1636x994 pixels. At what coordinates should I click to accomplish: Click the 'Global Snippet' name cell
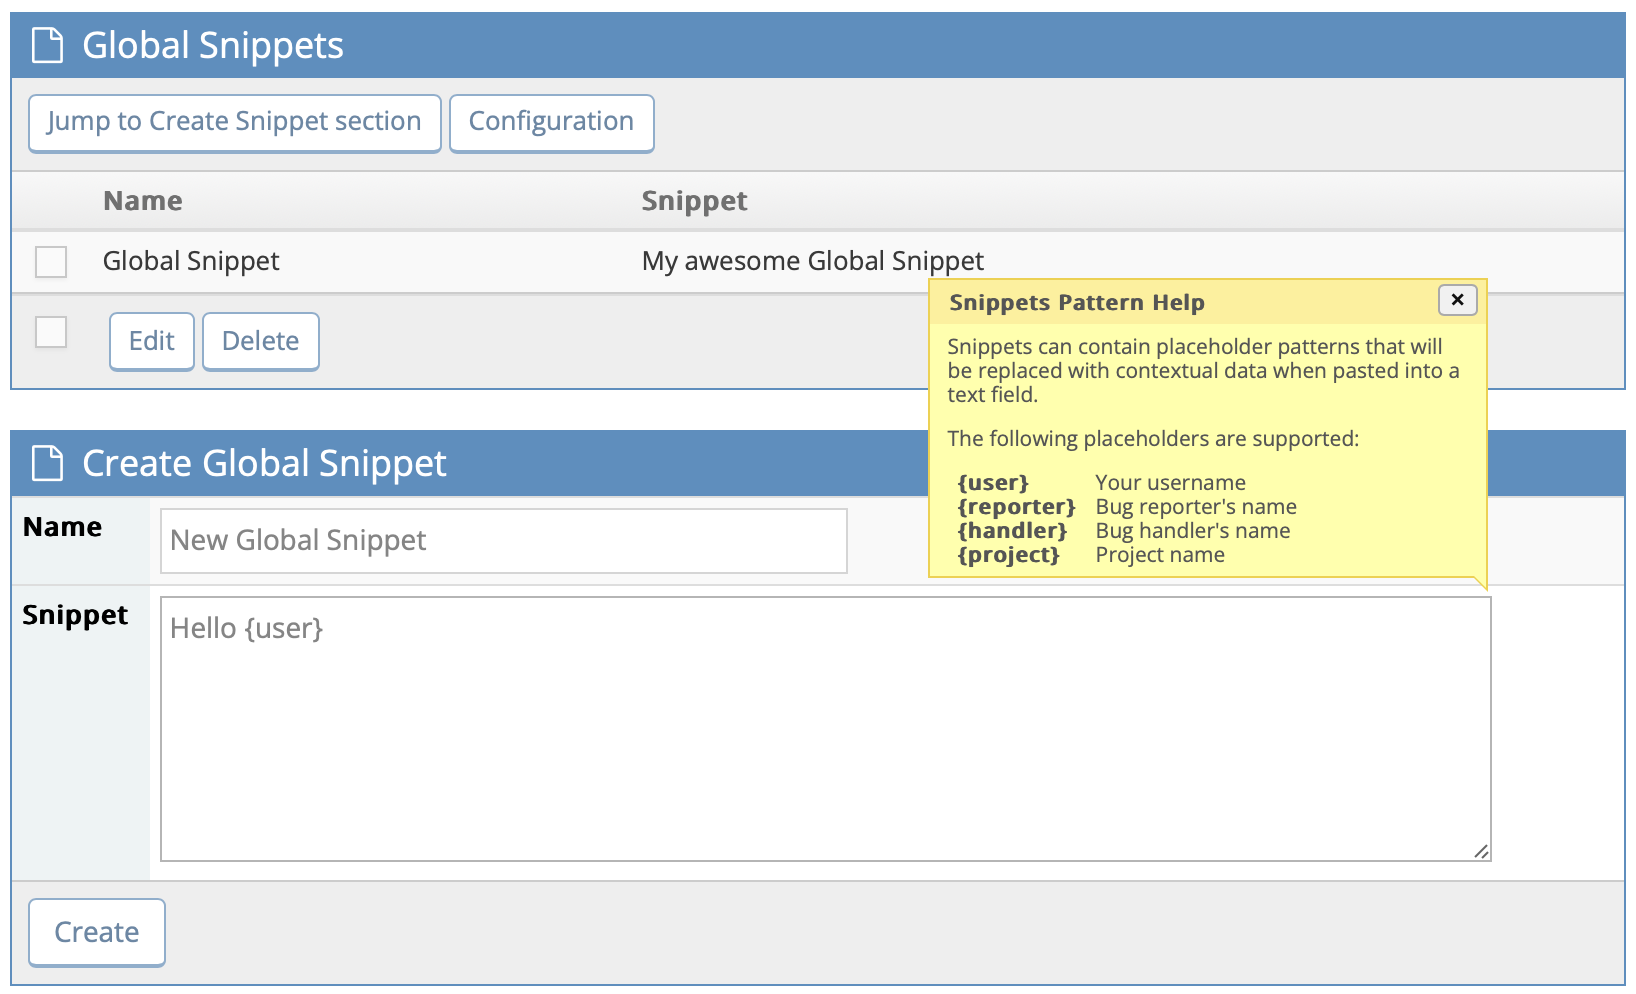coord(191,261)
